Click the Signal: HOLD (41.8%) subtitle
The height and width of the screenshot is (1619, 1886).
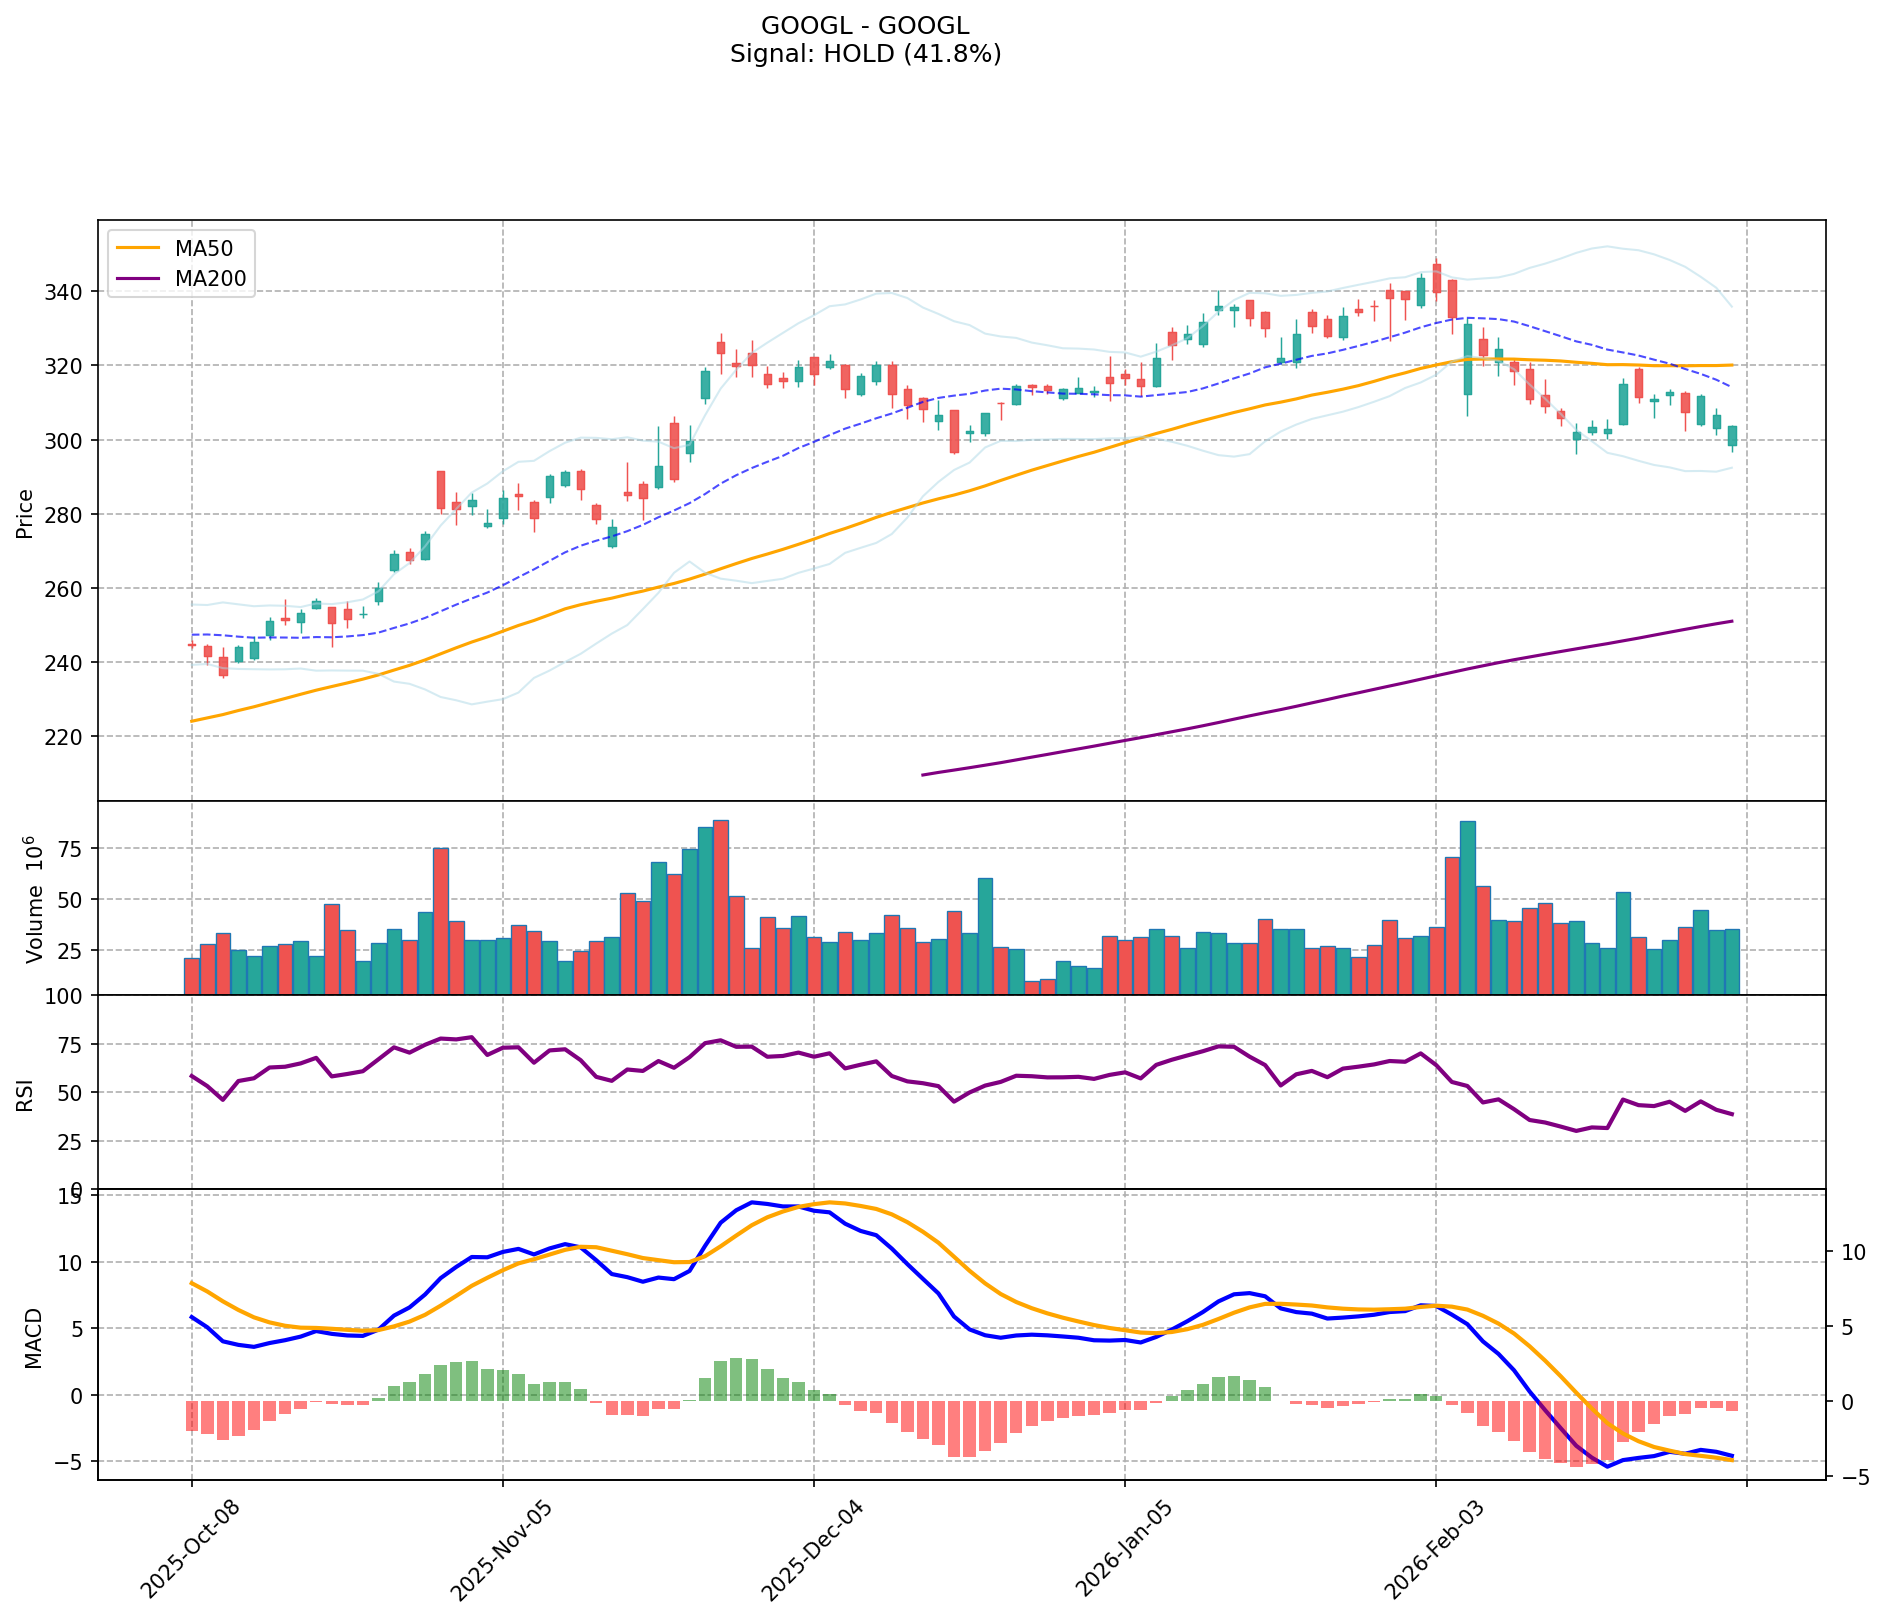(865, 54)
